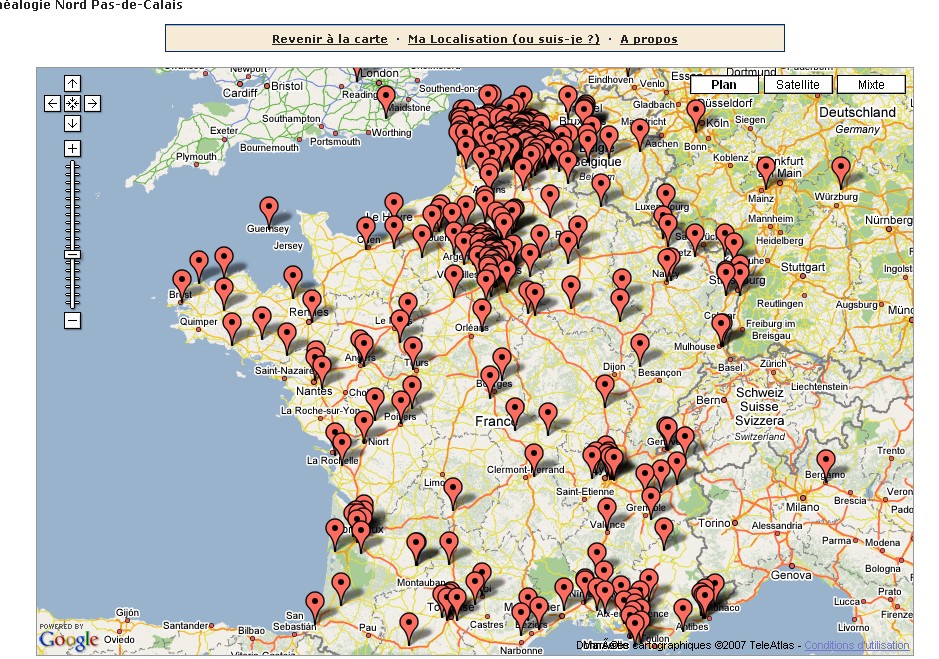The width and height of the screenshot is (939, 659).
Task: Switch map to Mixte view
Action: click(870, 85)
